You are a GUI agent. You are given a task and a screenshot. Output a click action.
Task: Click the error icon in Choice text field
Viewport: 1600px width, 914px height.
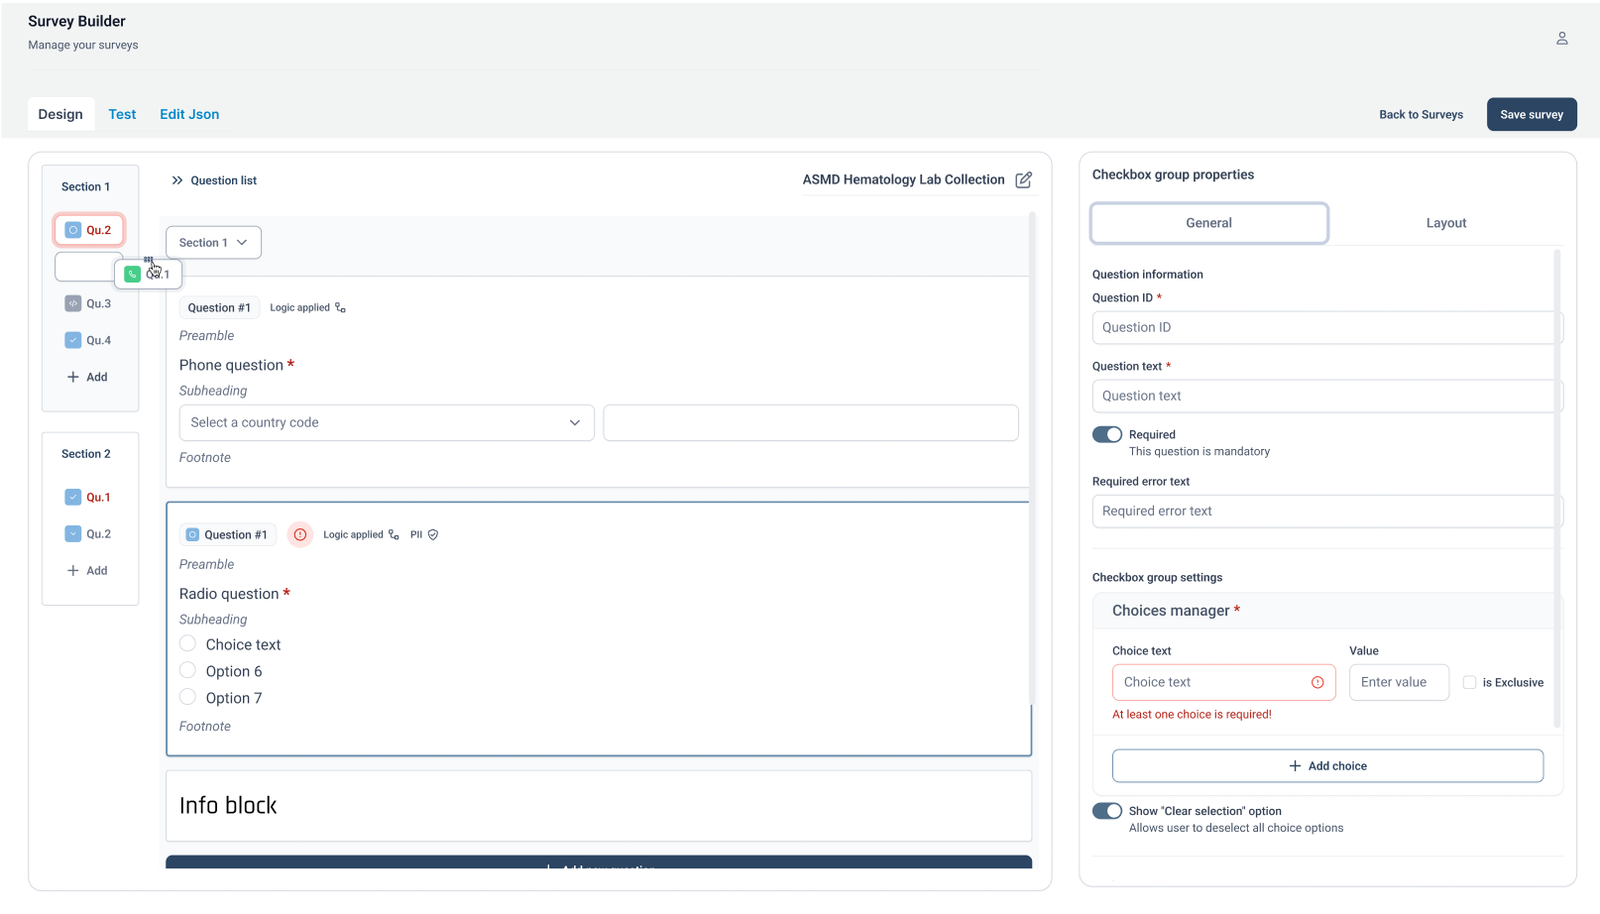point(1317,683)
